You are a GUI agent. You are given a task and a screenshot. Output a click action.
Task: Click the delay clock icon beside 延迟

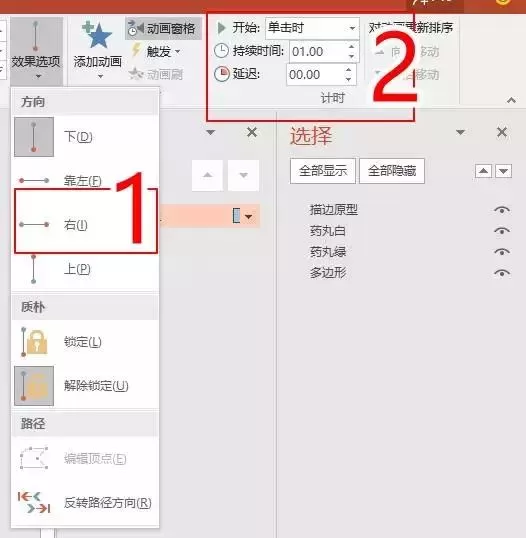[222, 74]
